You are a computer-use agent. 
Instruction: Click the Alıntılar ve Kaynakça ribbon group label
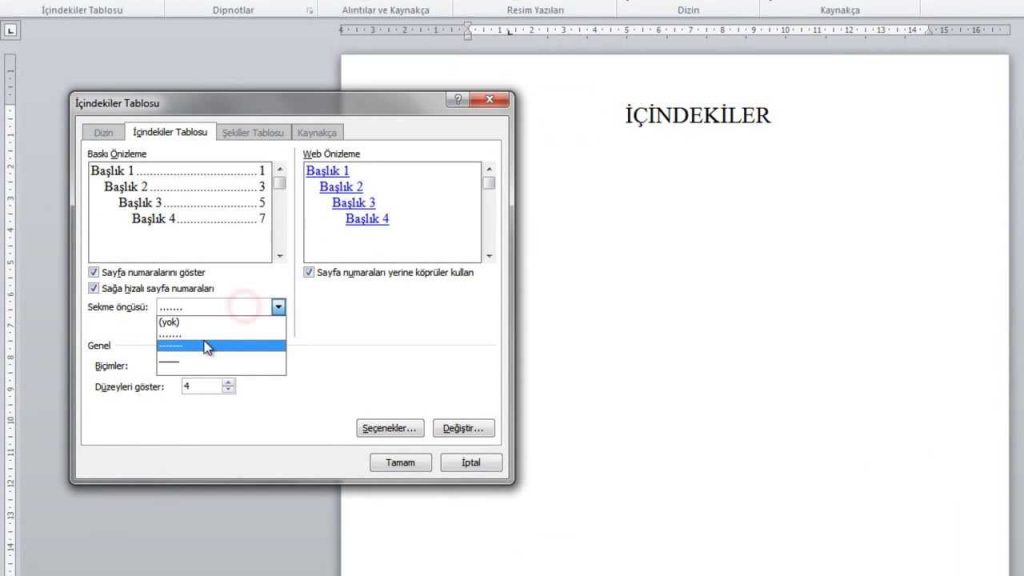[x=385, y=10]
